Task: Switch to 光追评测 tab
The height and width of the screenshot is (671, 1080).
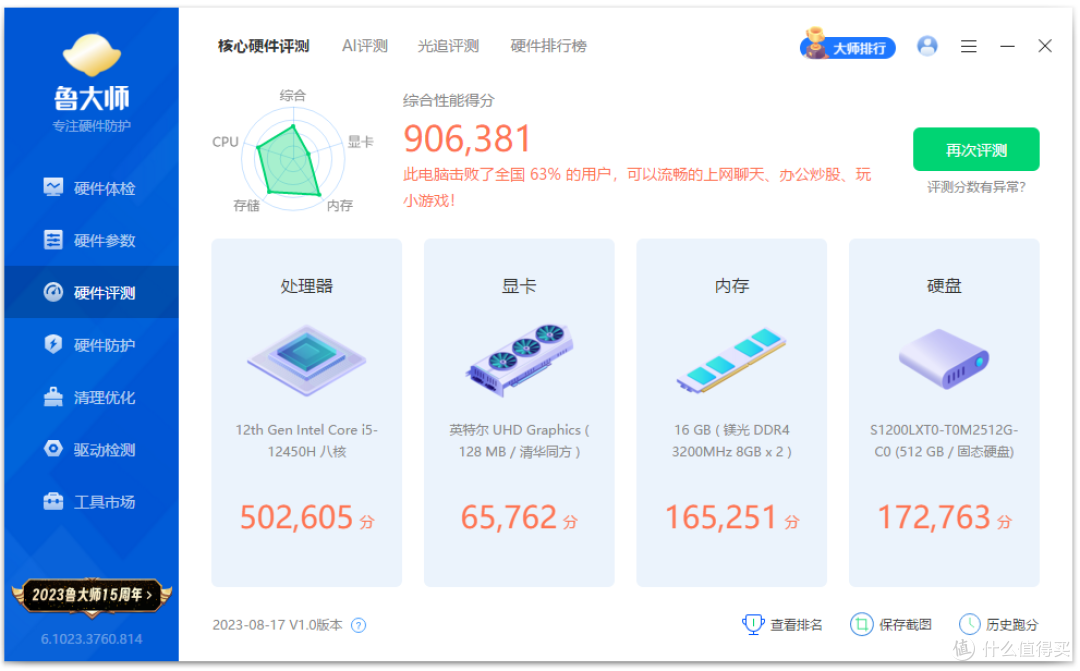Action: pos(448,46)
